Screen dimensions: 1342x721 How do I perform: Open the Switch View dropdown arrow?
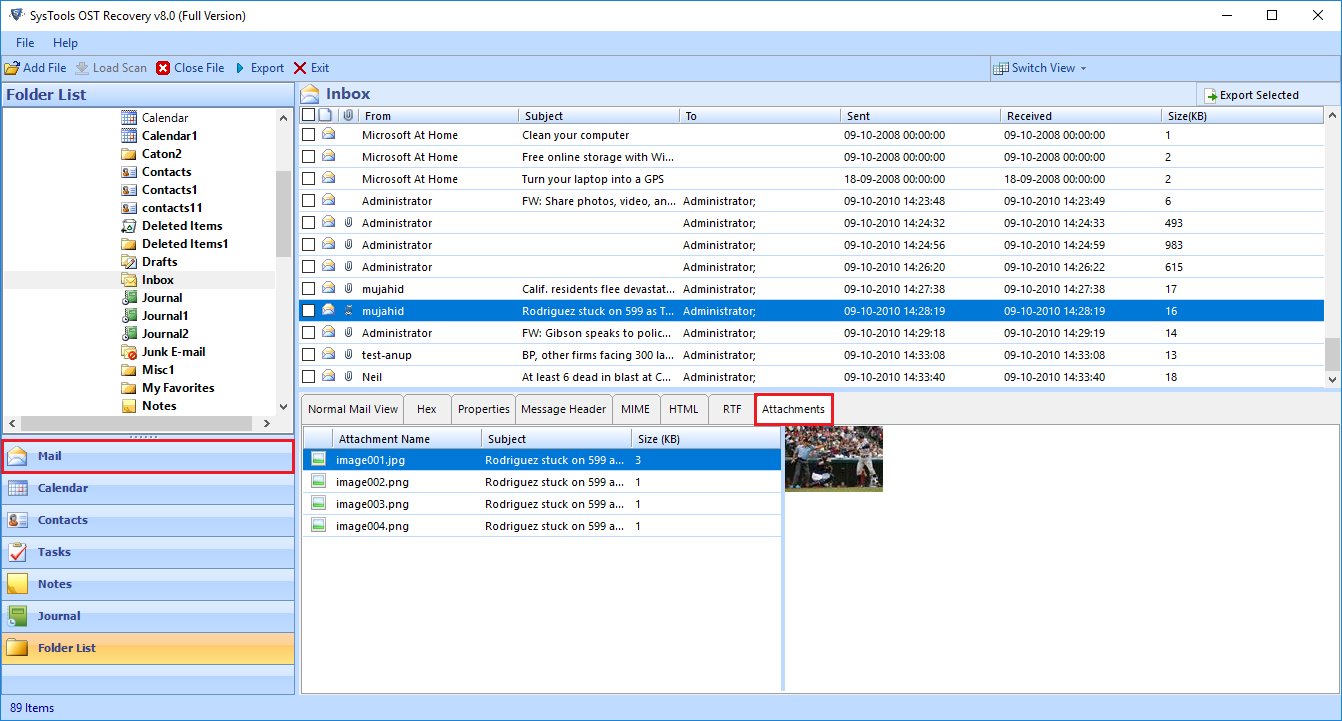point(1083,69)
